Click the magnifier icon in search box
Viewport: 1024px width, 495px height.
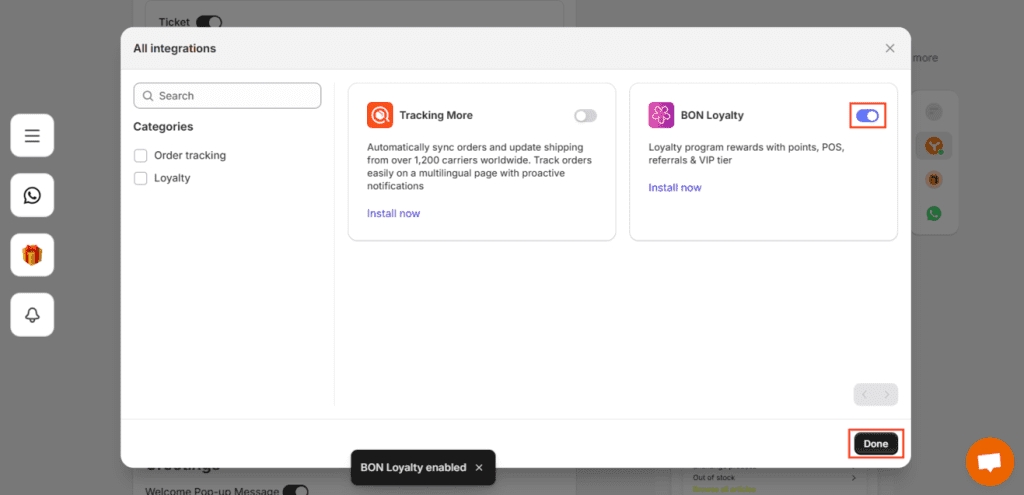coord(148,95)
